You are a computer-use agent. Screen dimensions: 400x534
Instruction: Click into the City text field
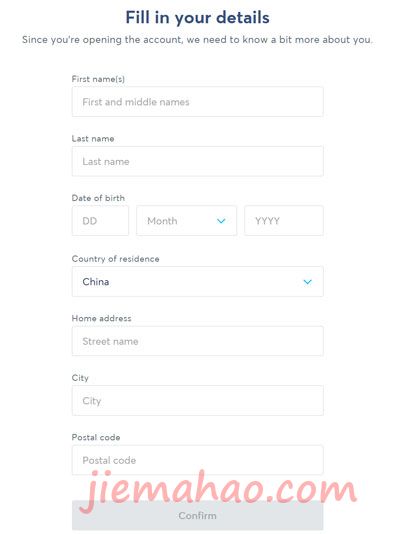197,401
